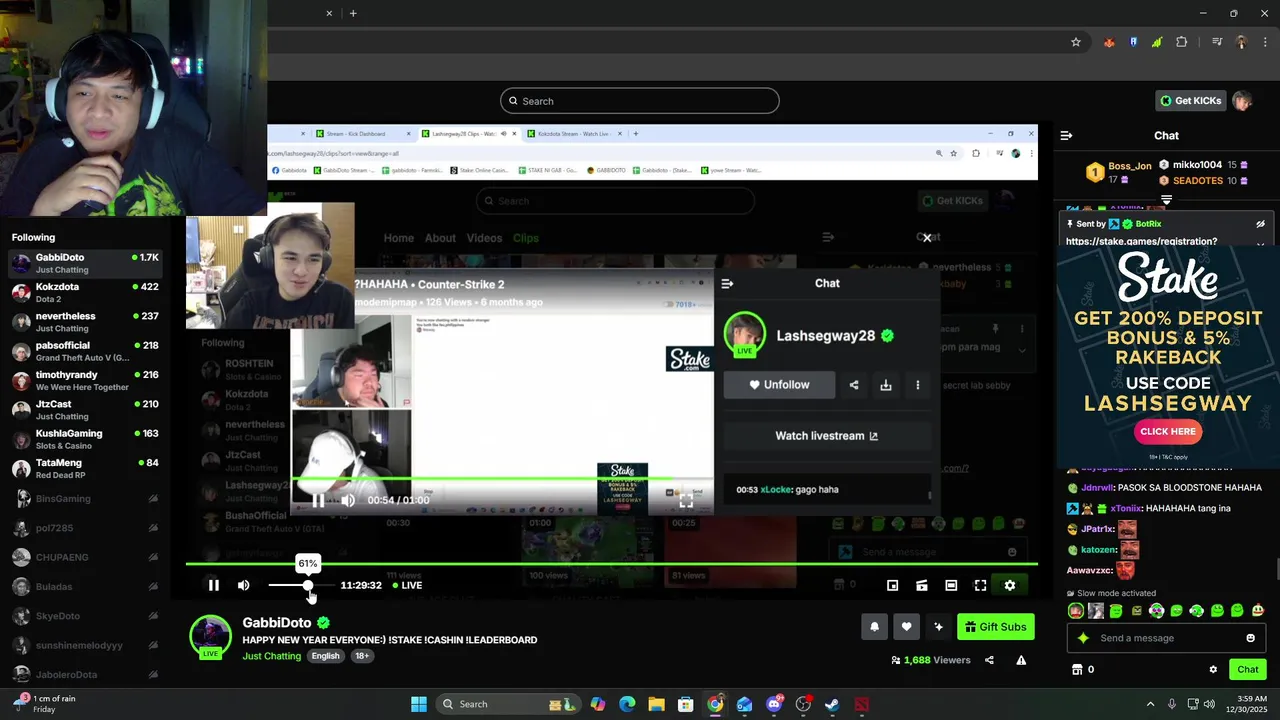Click the Gift Subs button

995,627
